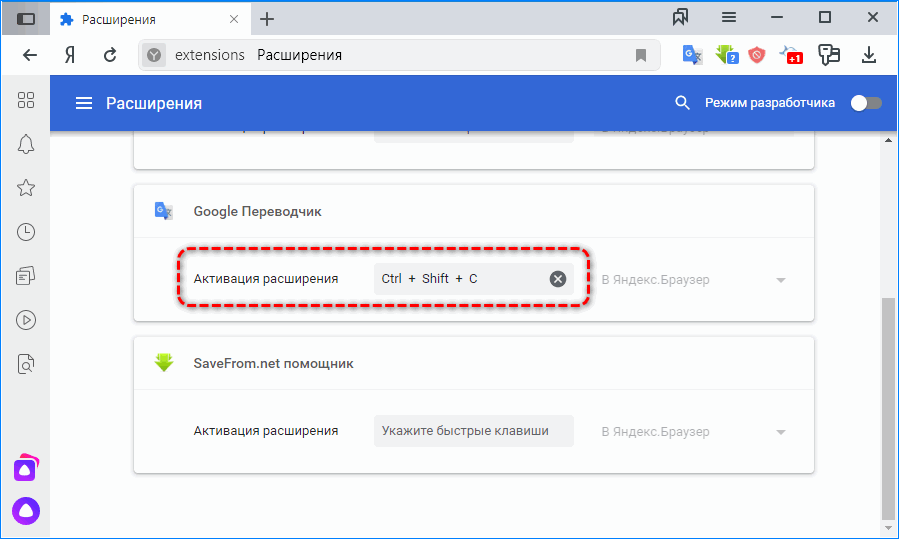
Task: Search extensions with the magnifier icon
Action: pos(683,103)
